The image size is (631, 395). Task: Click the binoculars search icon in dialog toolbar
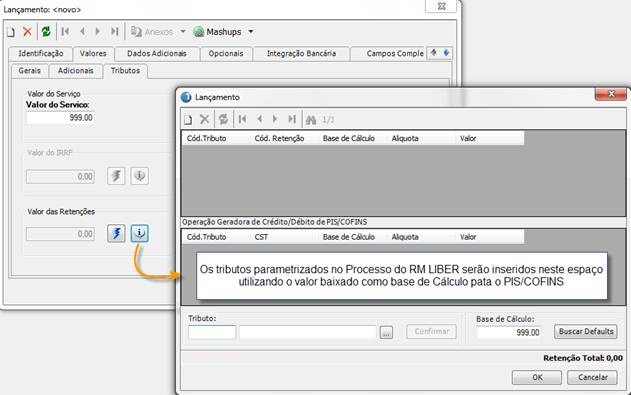(x=311, y=119)
